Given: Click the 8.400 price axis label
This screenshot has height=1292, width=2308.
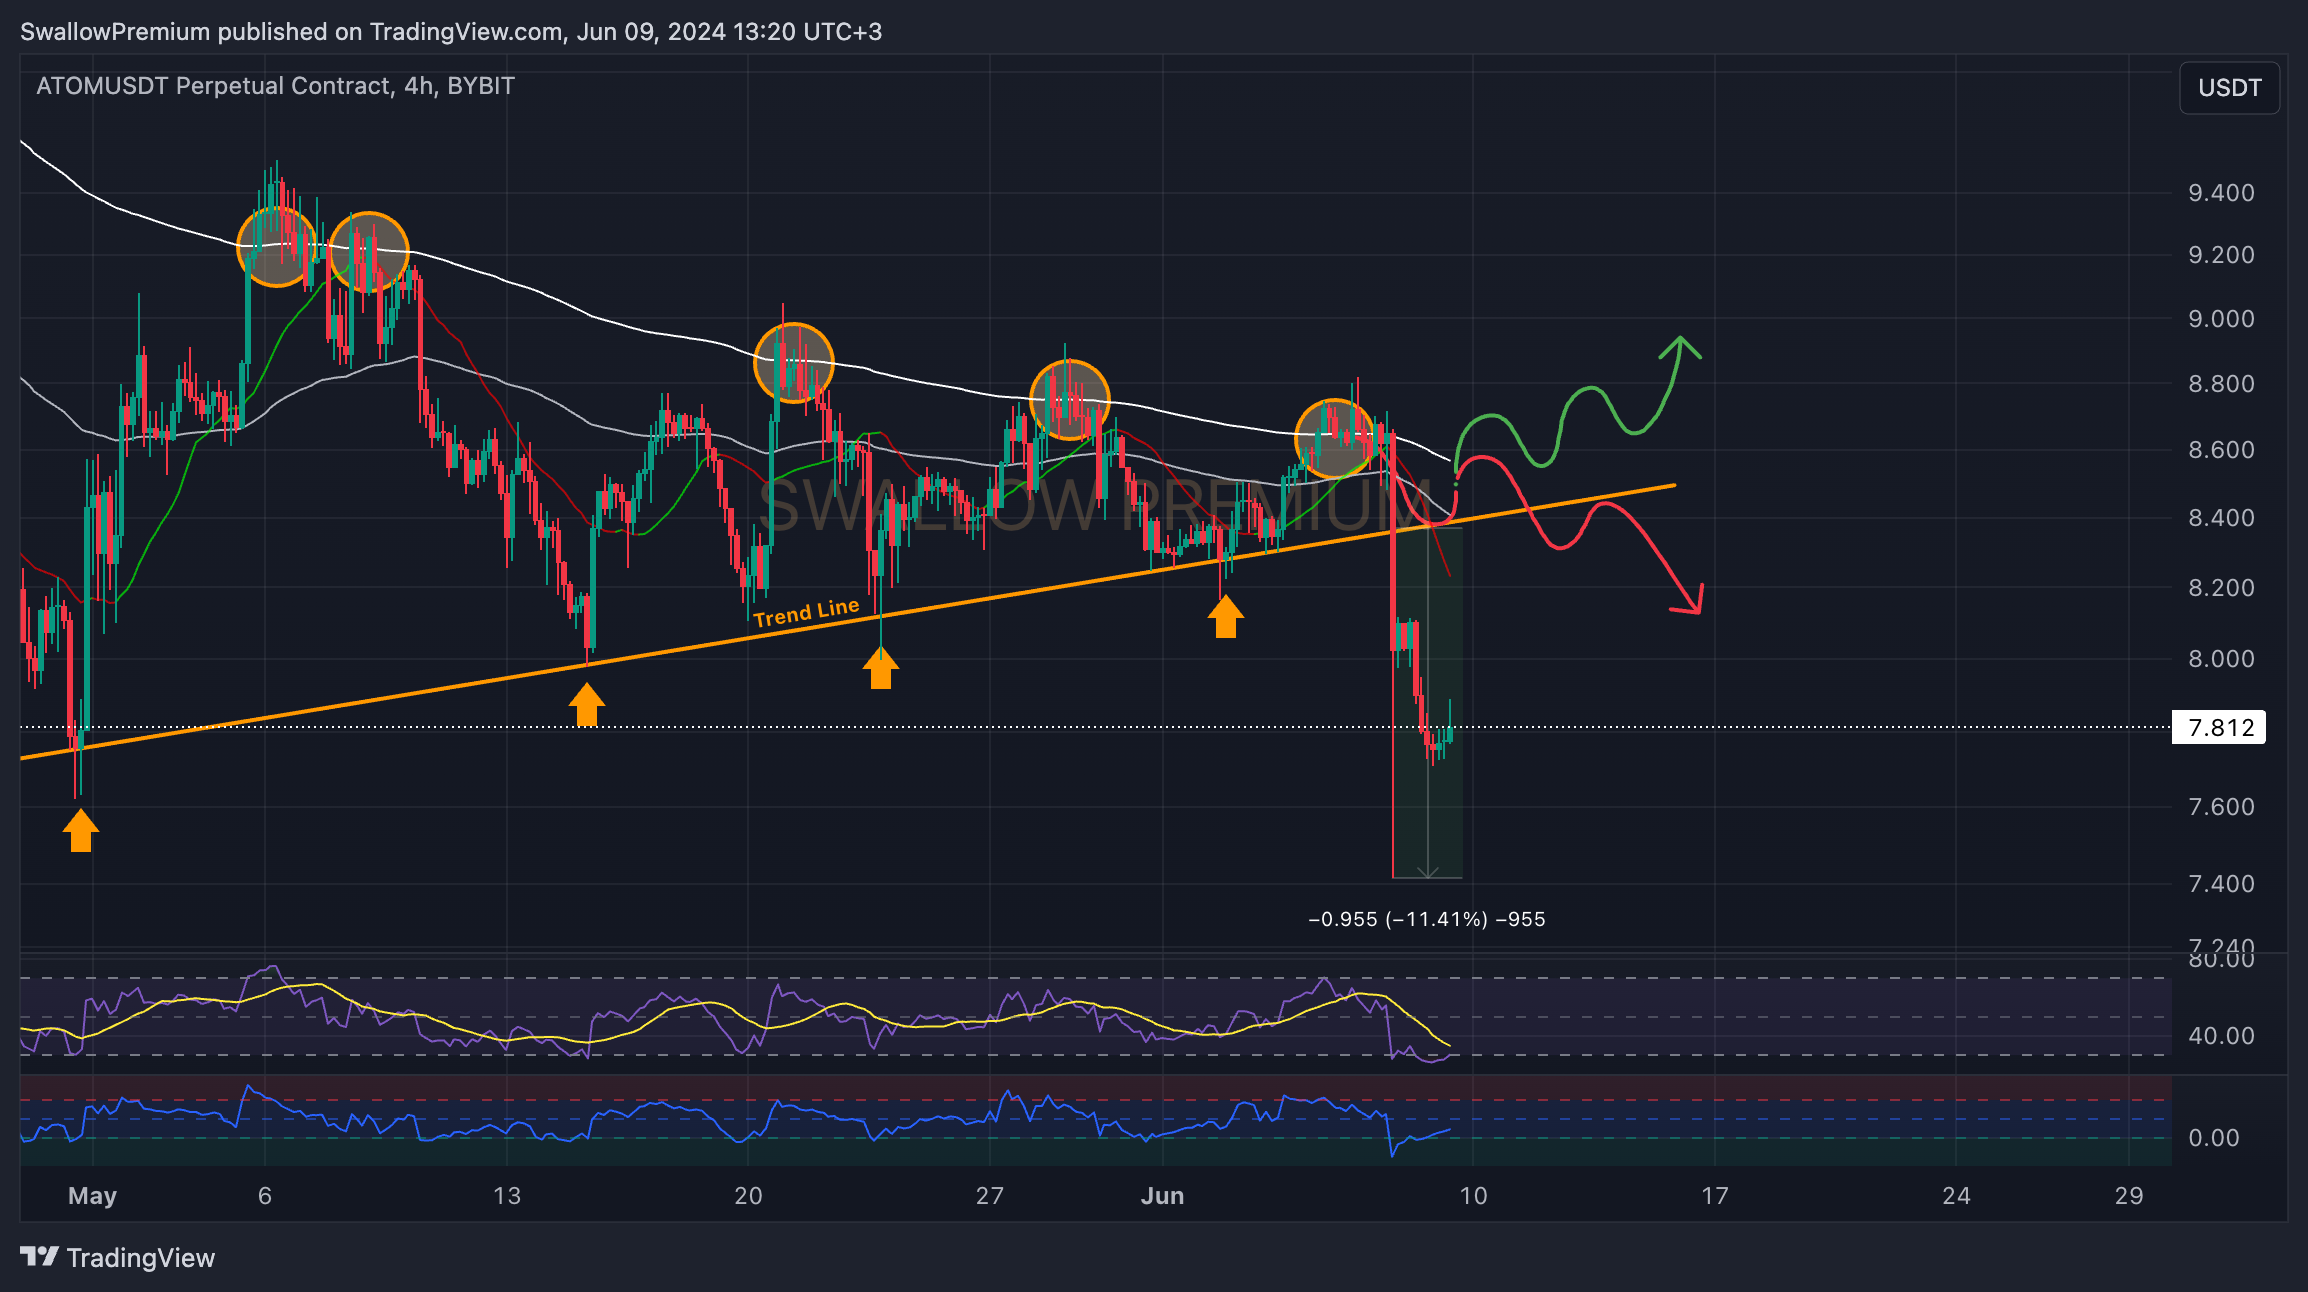Looking at the screenshot, I should [x=2221, y=518].
